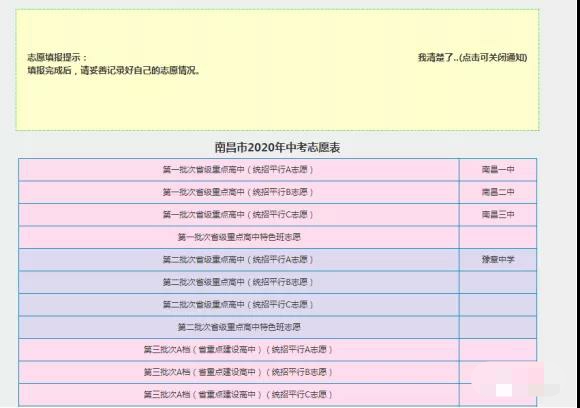
Task: Click the 豫章中学 school cell
Action: click(x=498, y=260)
